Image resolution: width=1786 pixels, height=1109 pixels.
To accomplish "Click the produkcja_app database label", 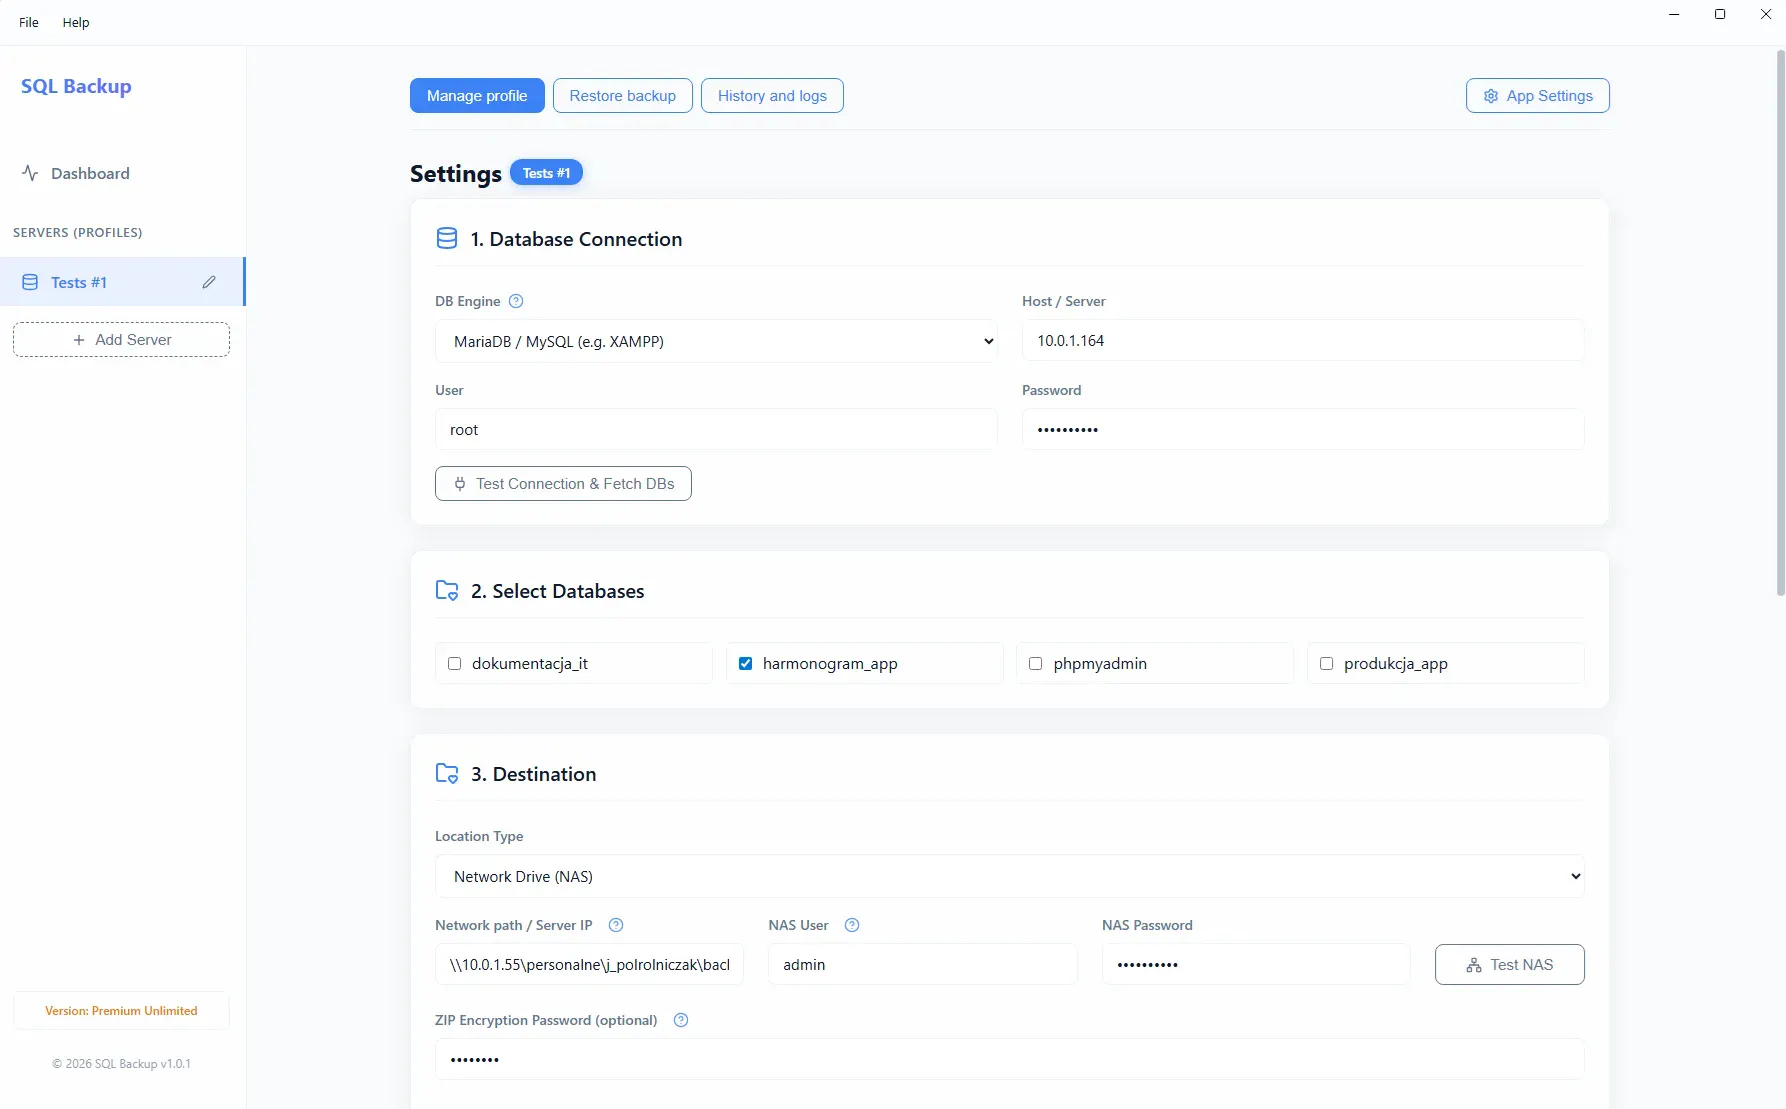I will (x=1396, y=663).
